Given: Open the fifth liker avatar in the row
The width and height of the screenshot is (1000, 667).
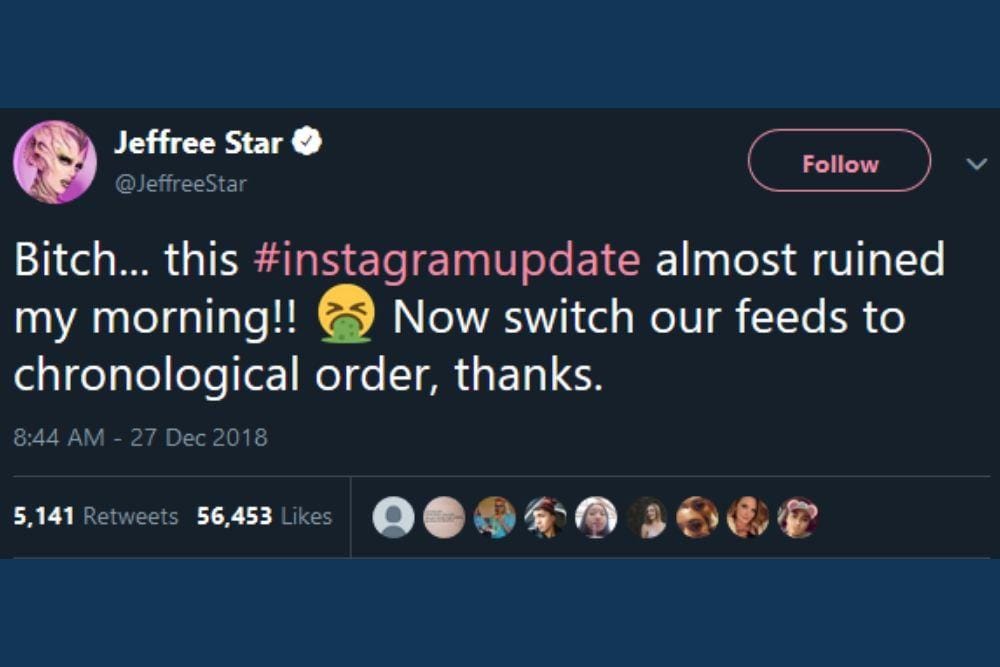Looking at the screenshot, I should [596, 517].
